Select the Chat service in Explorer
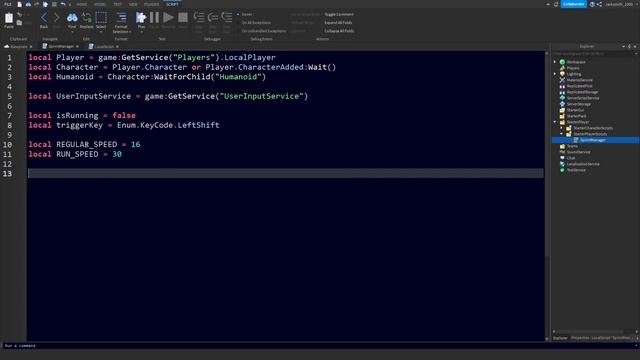Screen dimensions: 640x360 (571, 158)
